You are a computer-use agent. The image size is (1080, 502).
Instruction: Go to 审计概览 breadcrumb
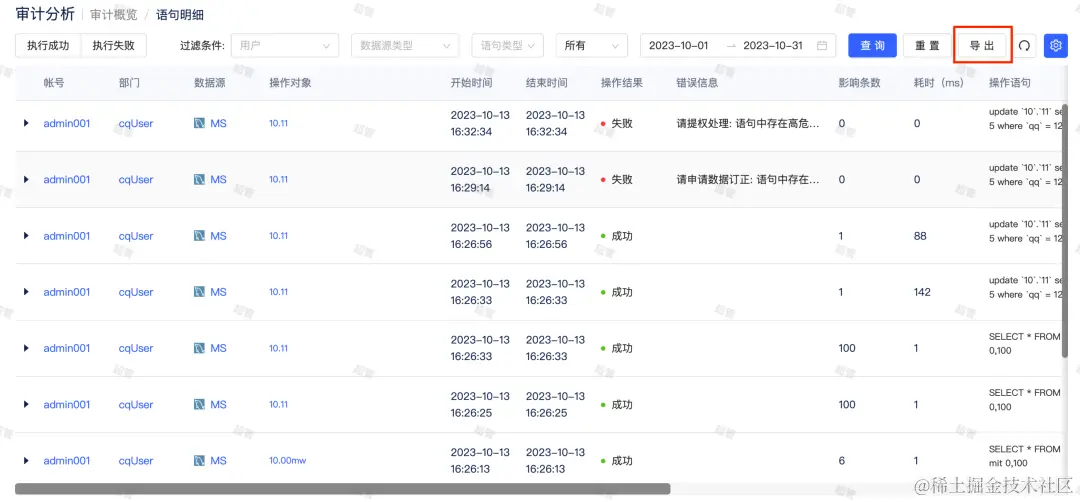pyautogui.click(x=114, y=14)
